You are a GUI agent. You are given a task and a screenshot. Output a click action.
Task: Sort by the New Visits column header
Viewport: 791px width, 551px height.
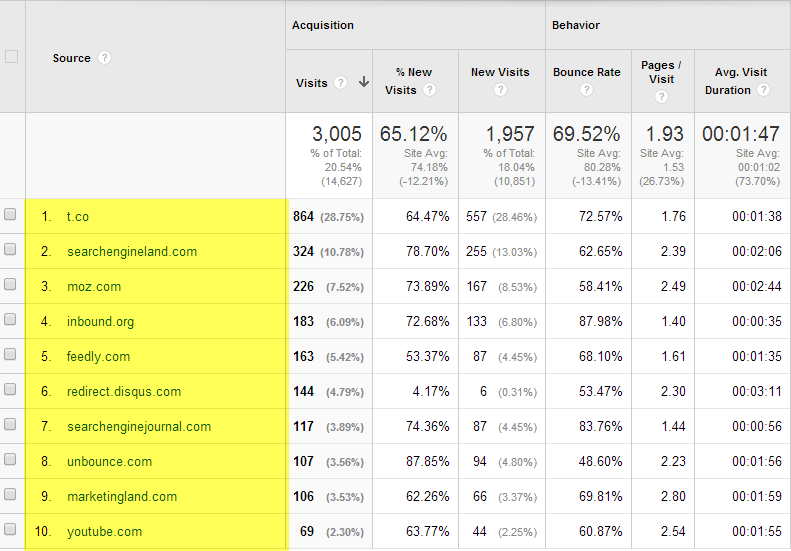(x=500, y=72)
